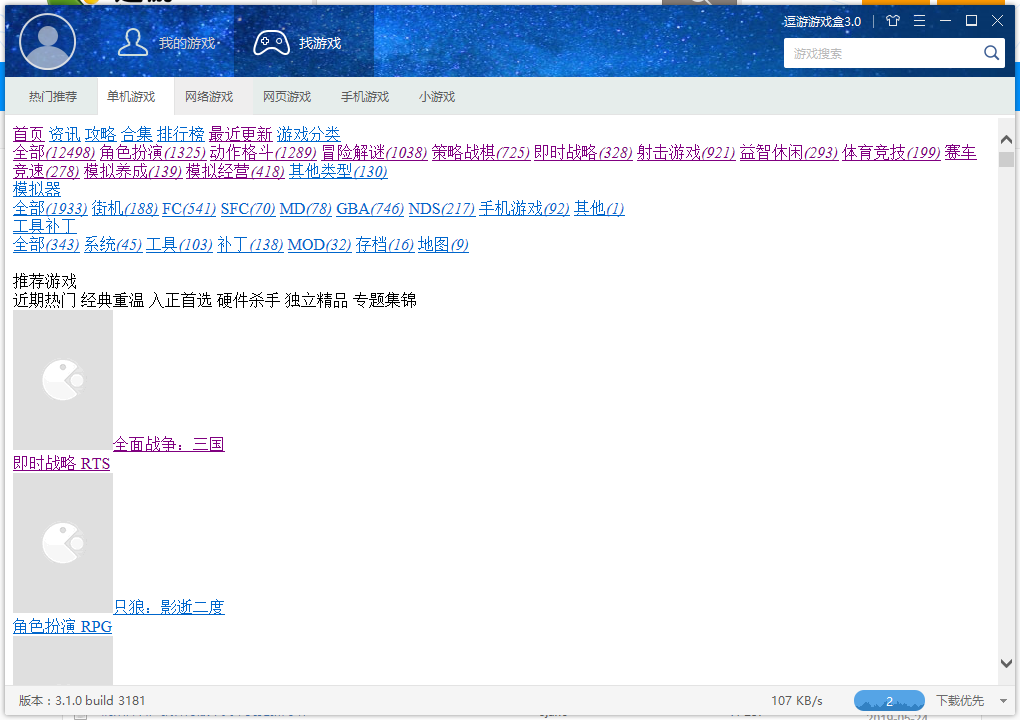The height and width of the screenshot is (720, 1020).
Task: Switch to 手机游戏 tab
Action: coord(365,96)
